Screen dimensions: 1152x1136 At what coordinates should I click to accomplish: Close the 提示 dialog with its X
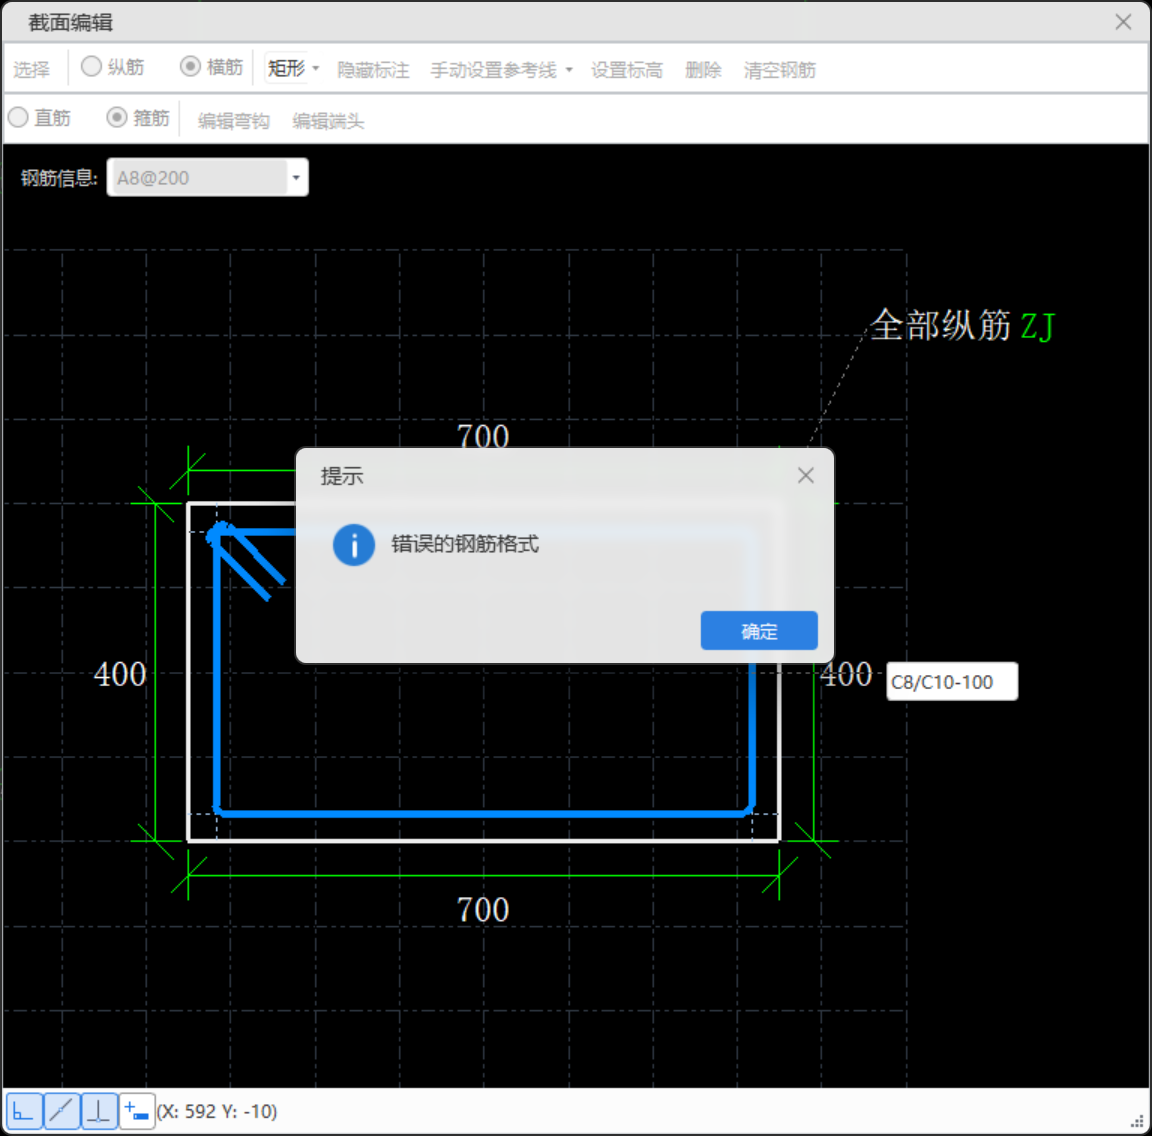coord(805,475)
